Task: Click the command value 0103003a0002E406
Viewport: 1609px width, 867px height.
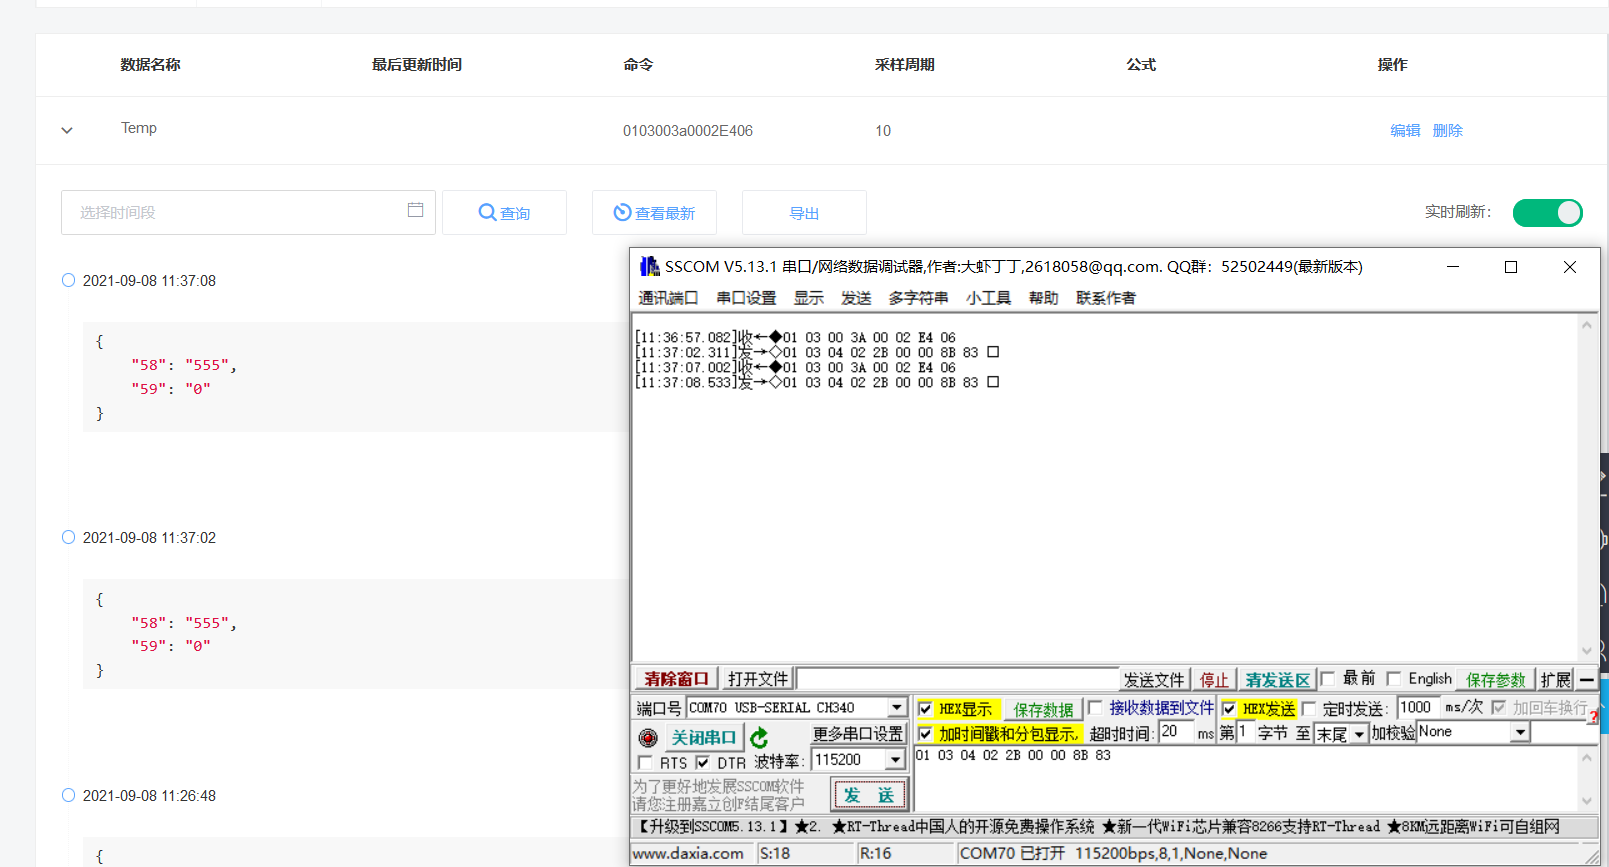Action: tap(688, 130)
